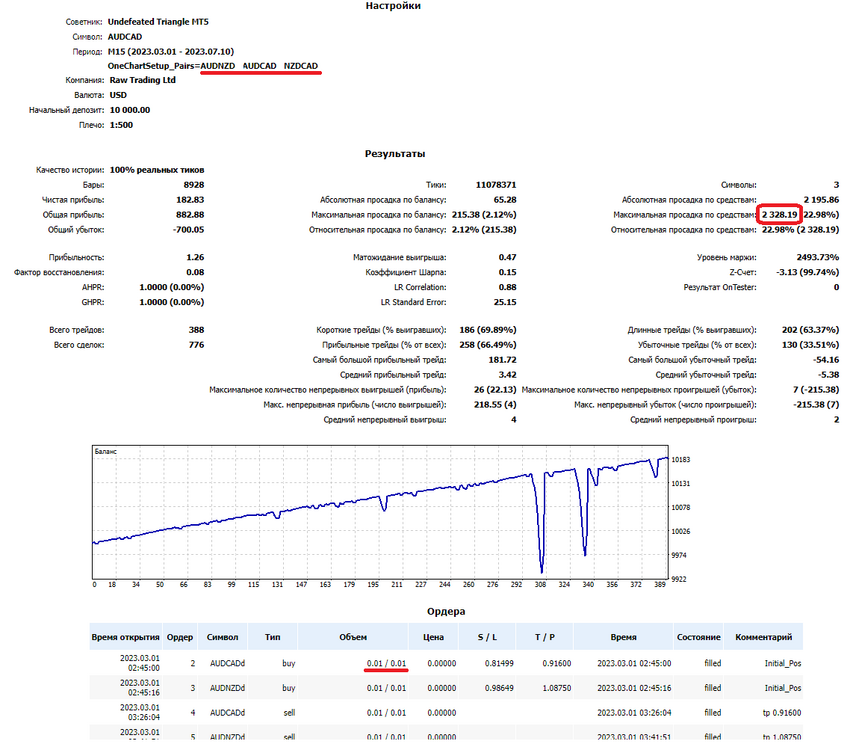
Task: Click the net profit value 182.83
Action: [x=190, y=200]
